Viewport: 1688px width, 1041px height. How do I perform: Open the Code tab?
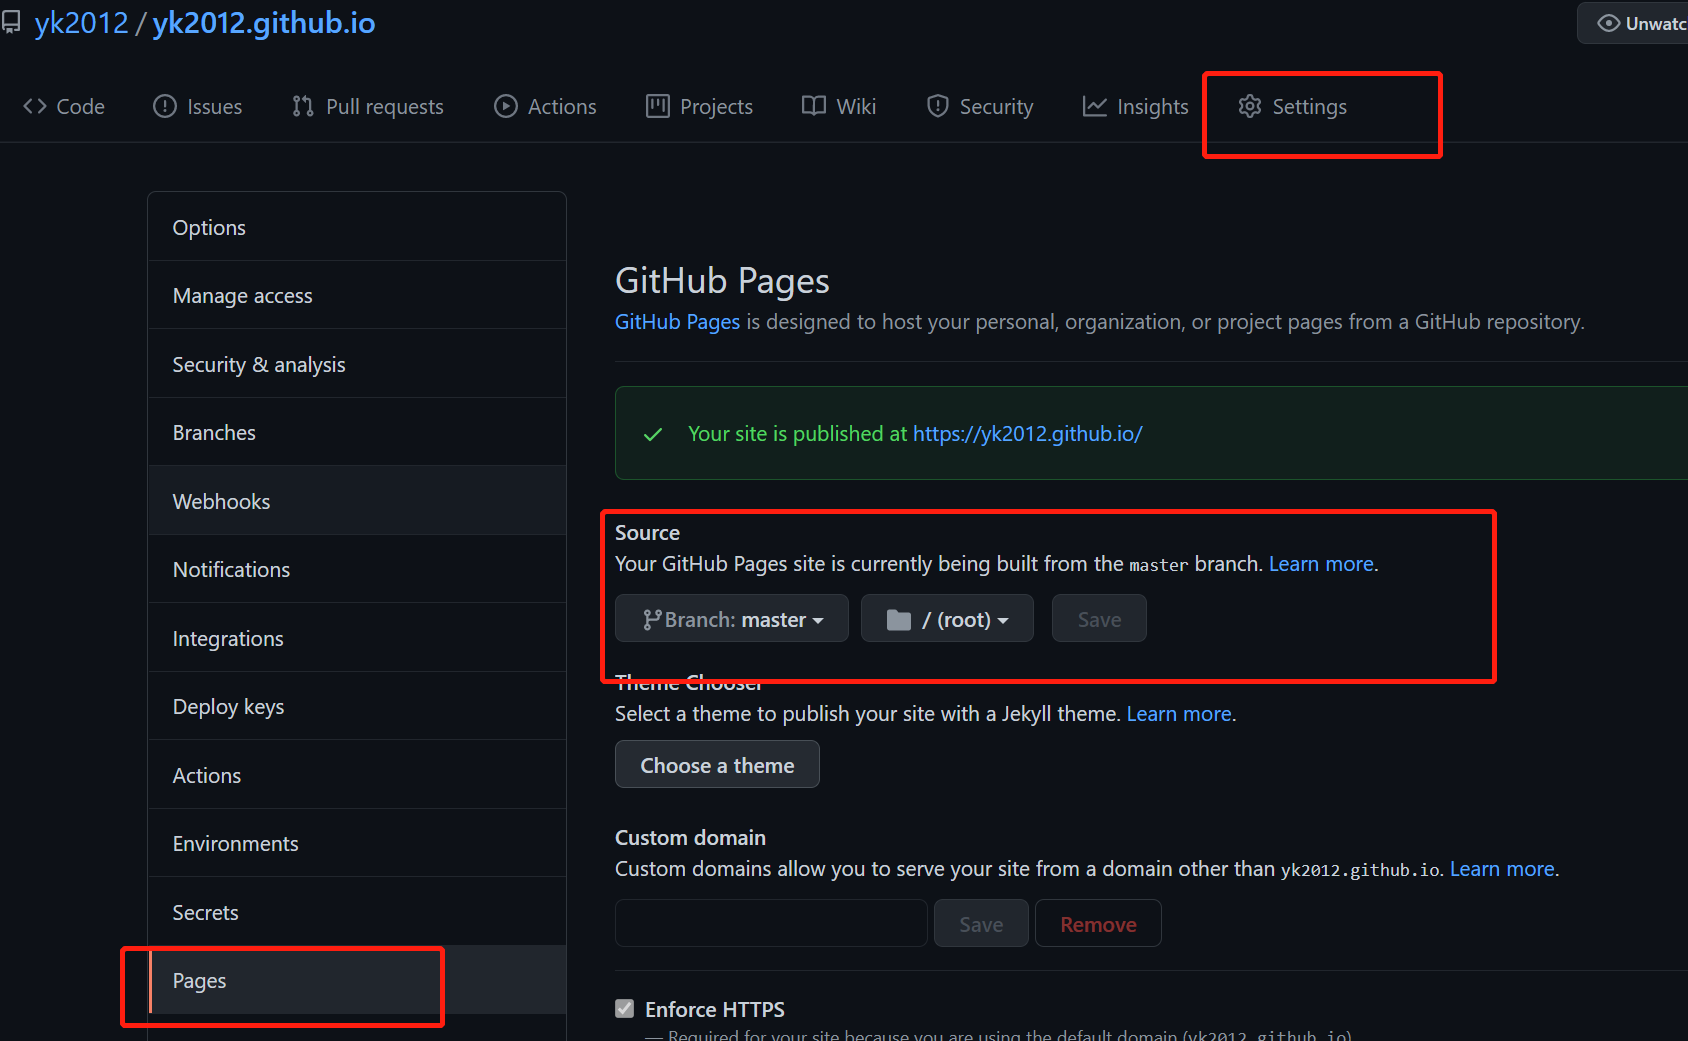pos(64,107)
